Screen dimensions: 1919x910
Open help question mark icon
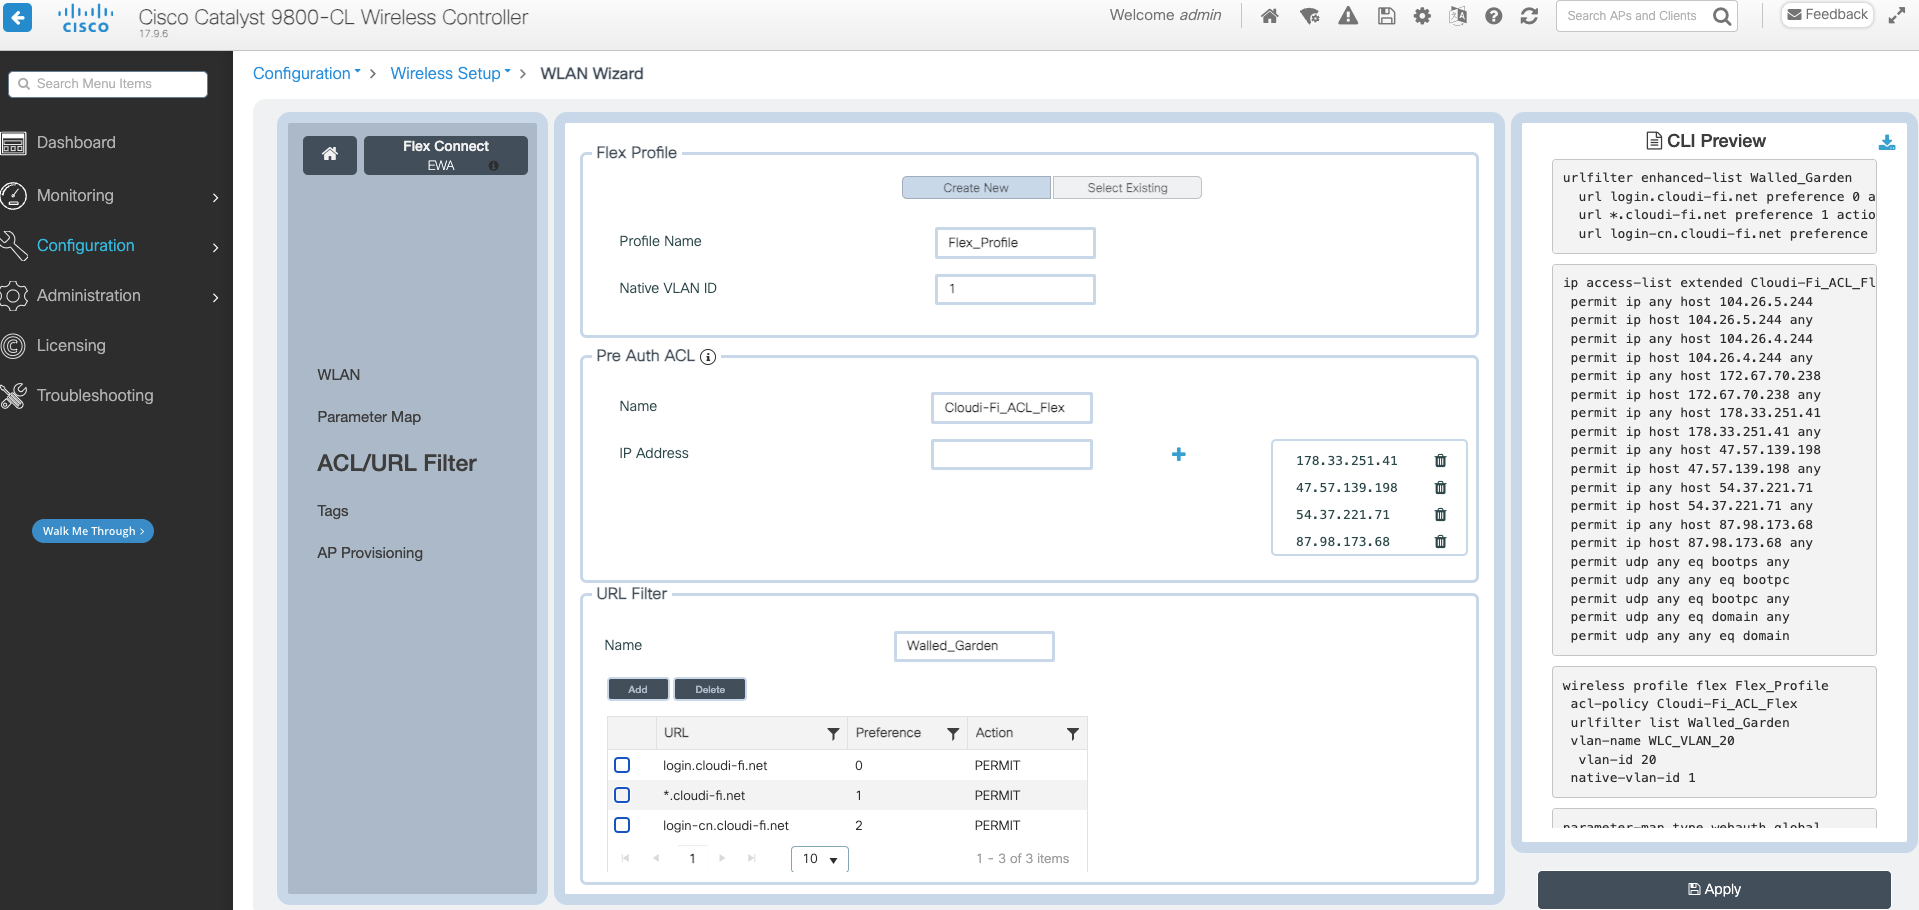tap(1493, 16)
